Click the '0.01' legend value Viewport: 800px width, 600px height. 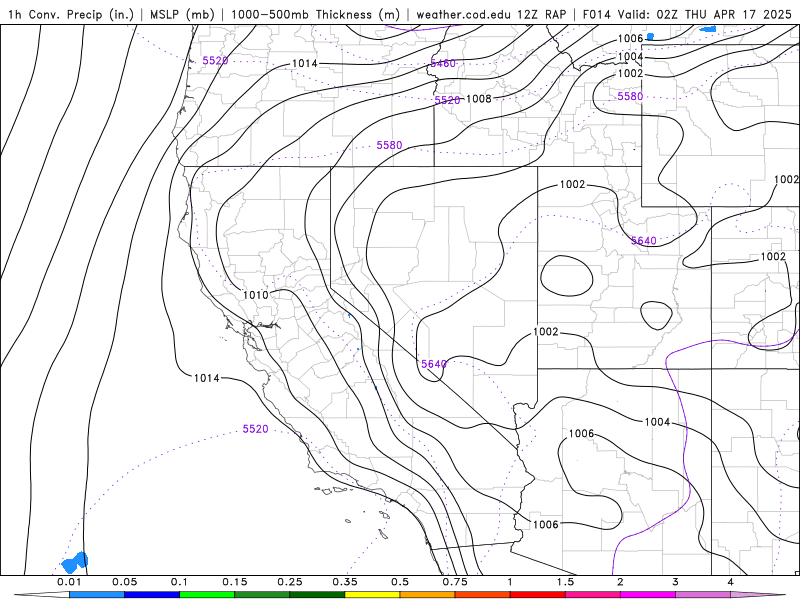pyautogui.click(x=69, y=582)
